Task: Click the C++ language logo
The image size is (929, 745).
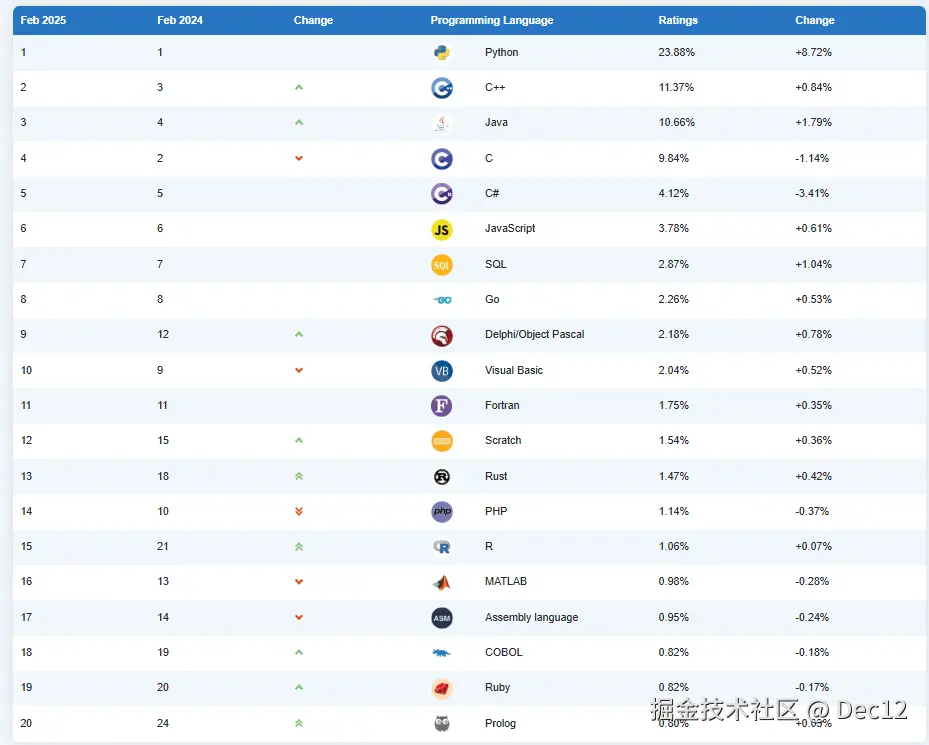Action: [441, 88]
